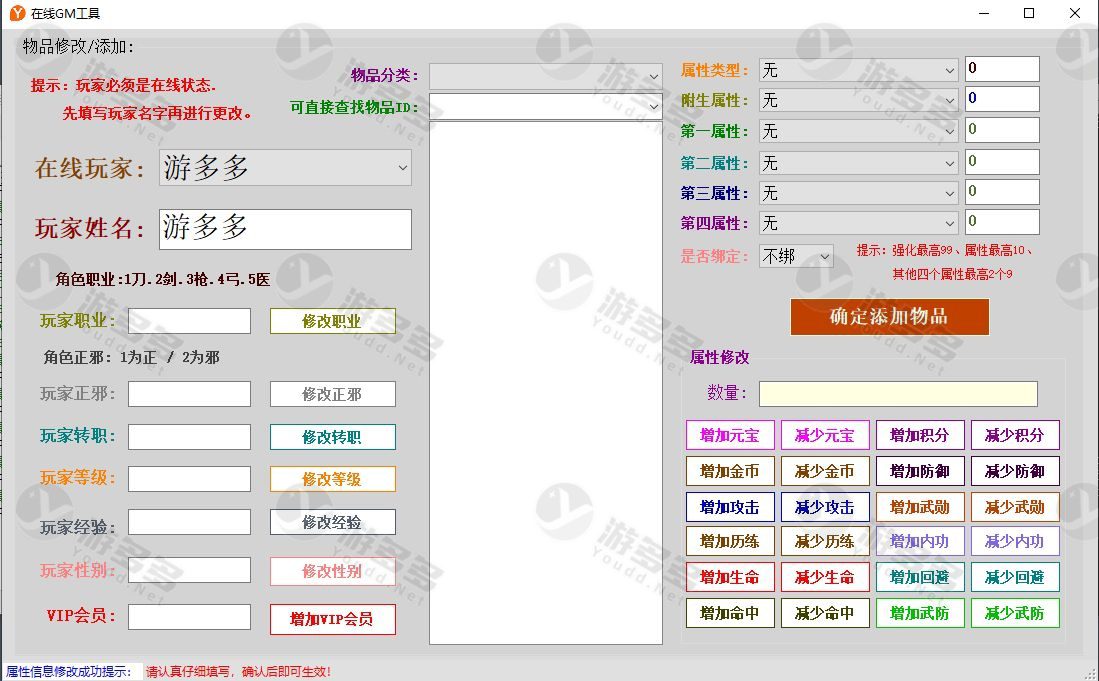Open the 在线玩家 player dropdown
The width and height of the screenshot is (1099, 681).
(x=285, y=168)
